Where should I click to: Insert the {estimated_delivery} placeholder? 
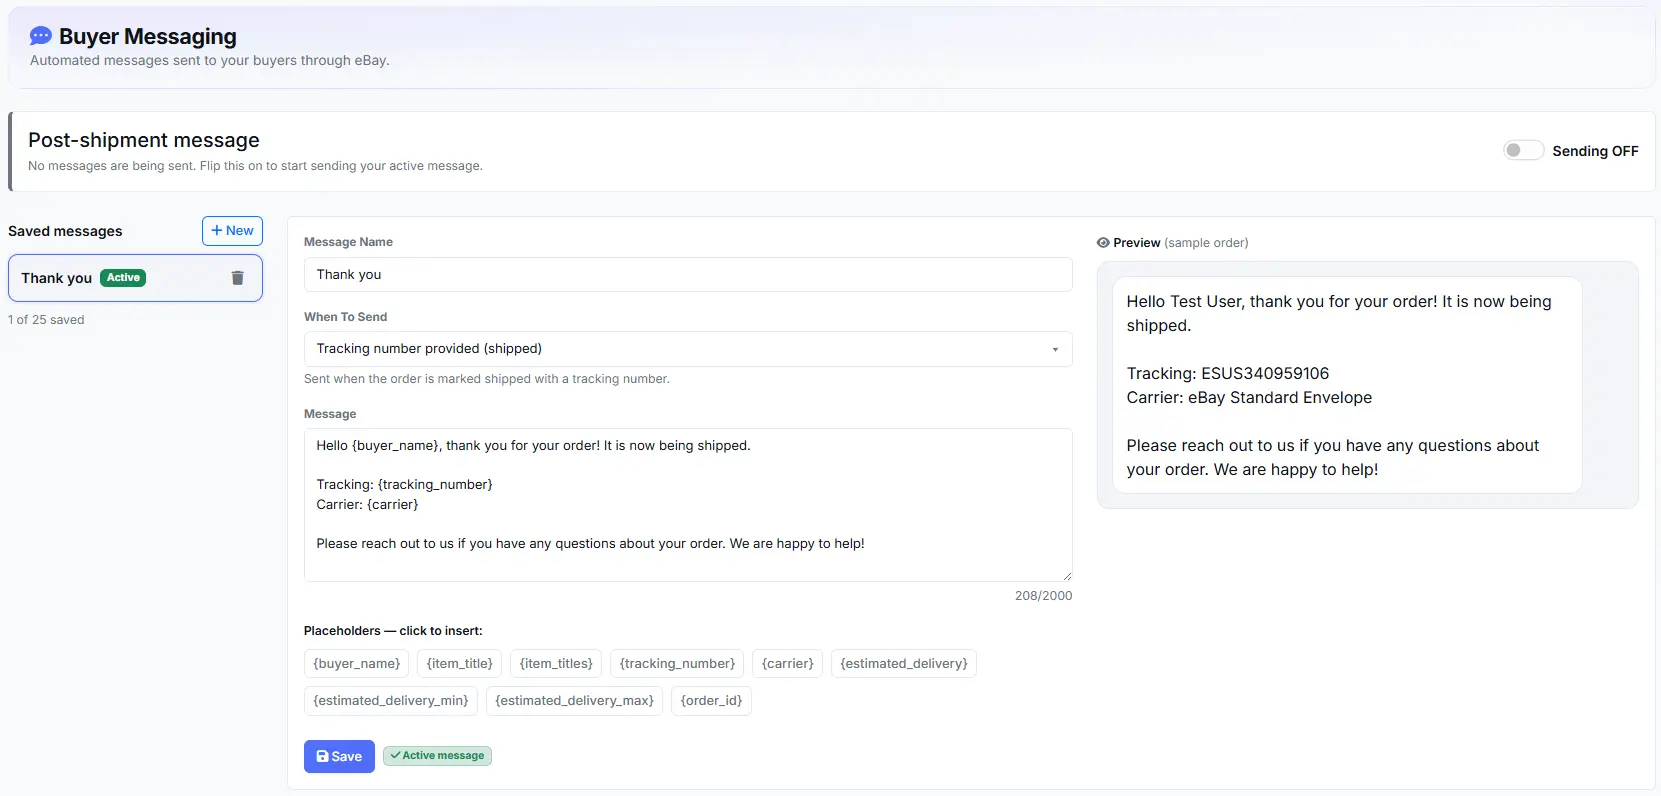pos(904,664)
